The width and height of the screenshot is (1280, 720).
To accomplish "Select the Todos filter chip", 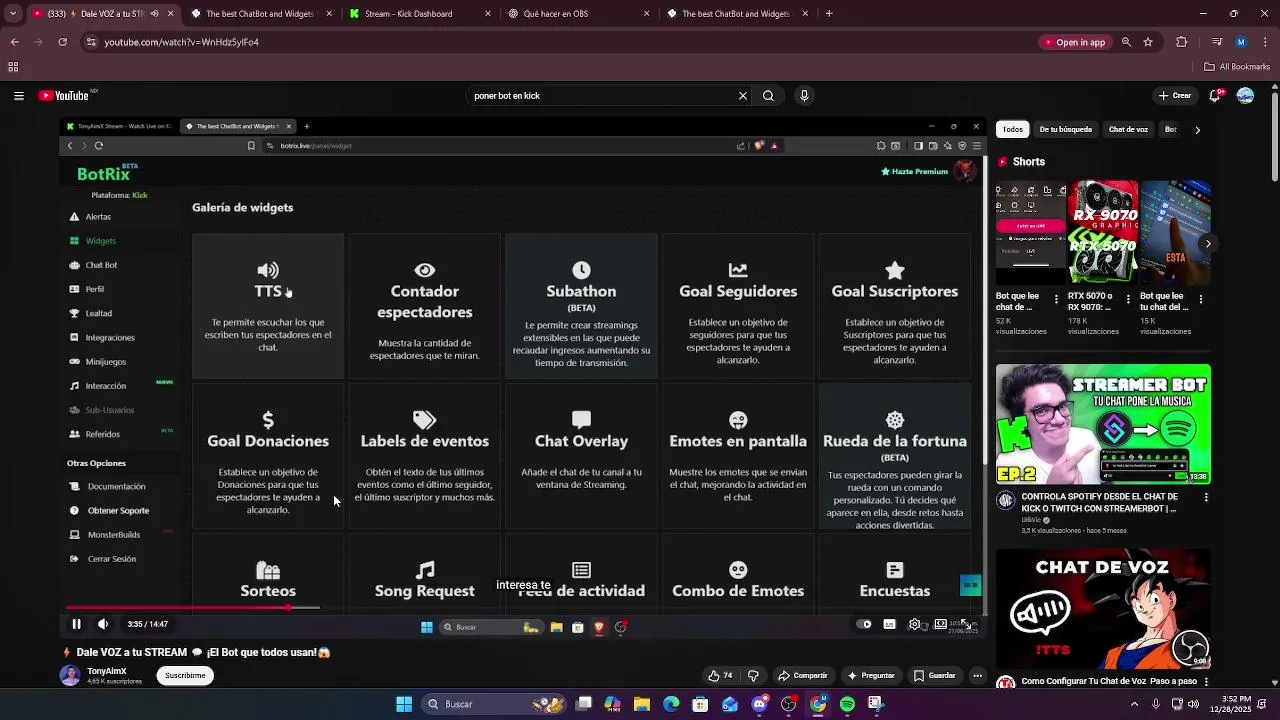I will tap(1013, 129).
